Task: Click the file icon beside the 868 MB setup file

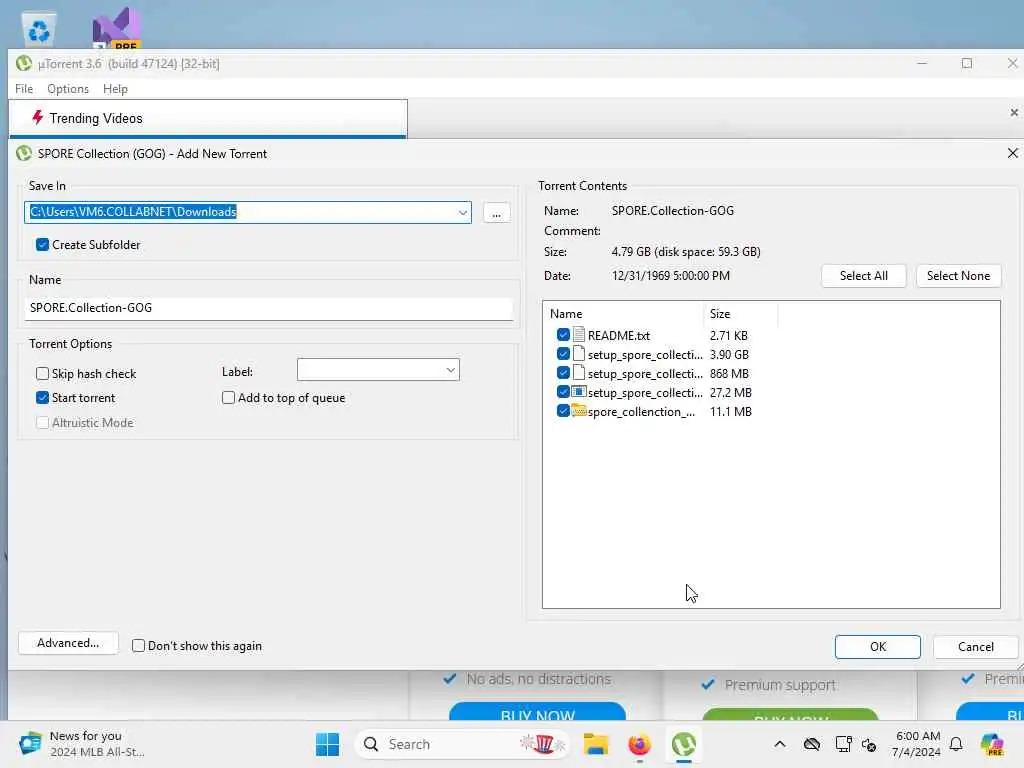Action: (579, 373)
